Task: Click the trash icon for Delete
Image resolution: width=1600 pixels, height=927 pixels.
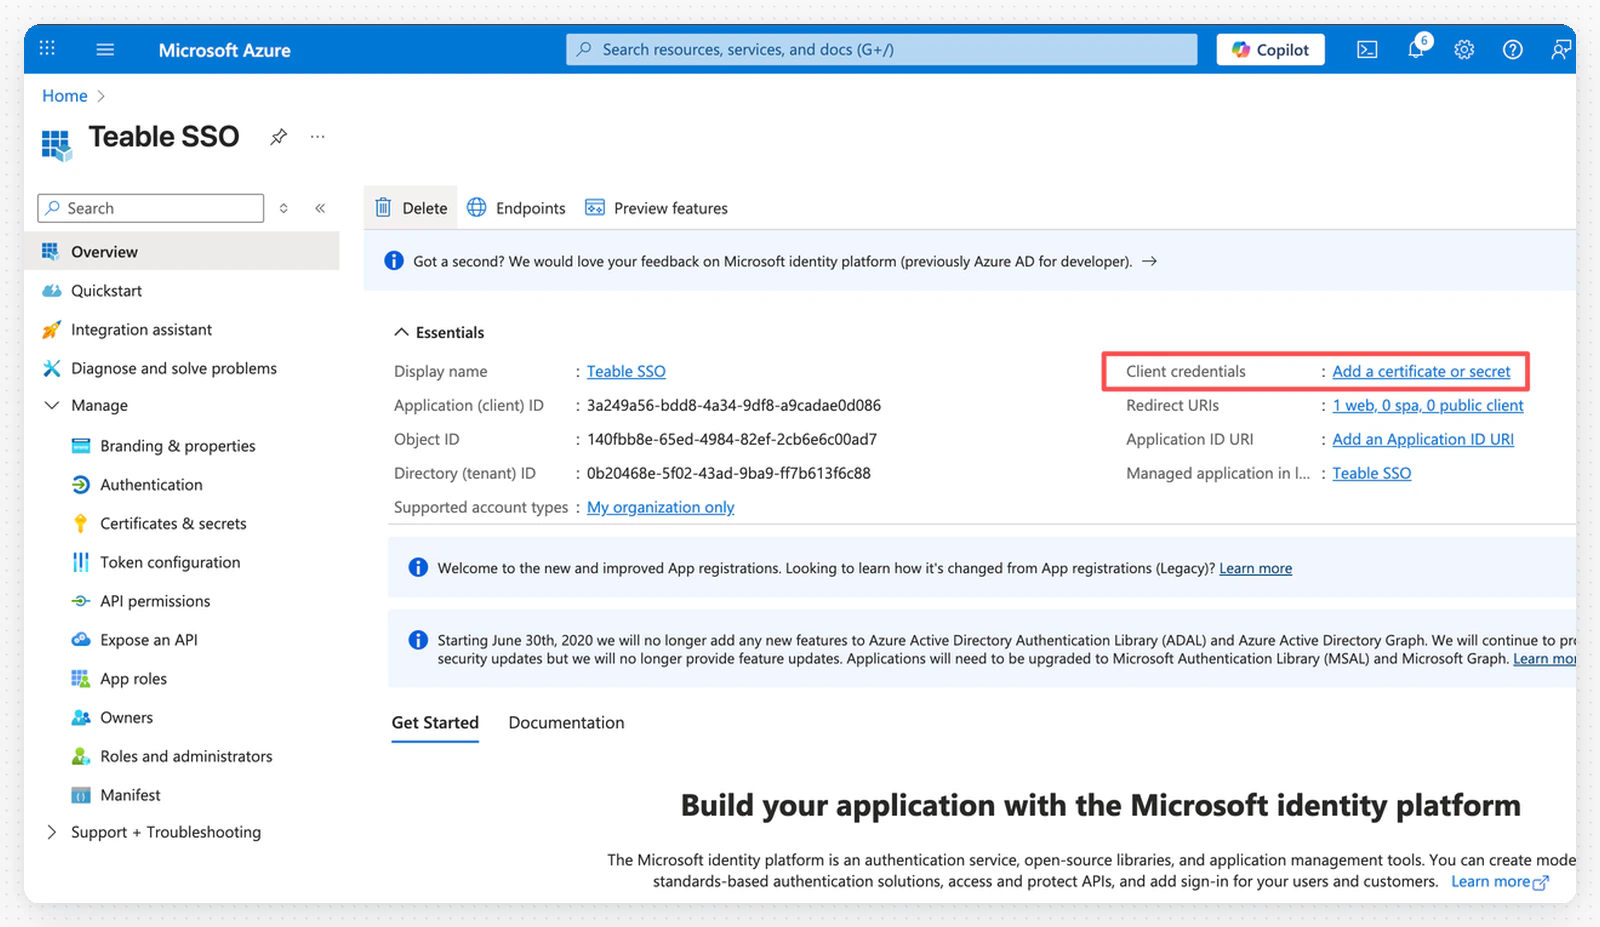Action: tap(383, 208)
